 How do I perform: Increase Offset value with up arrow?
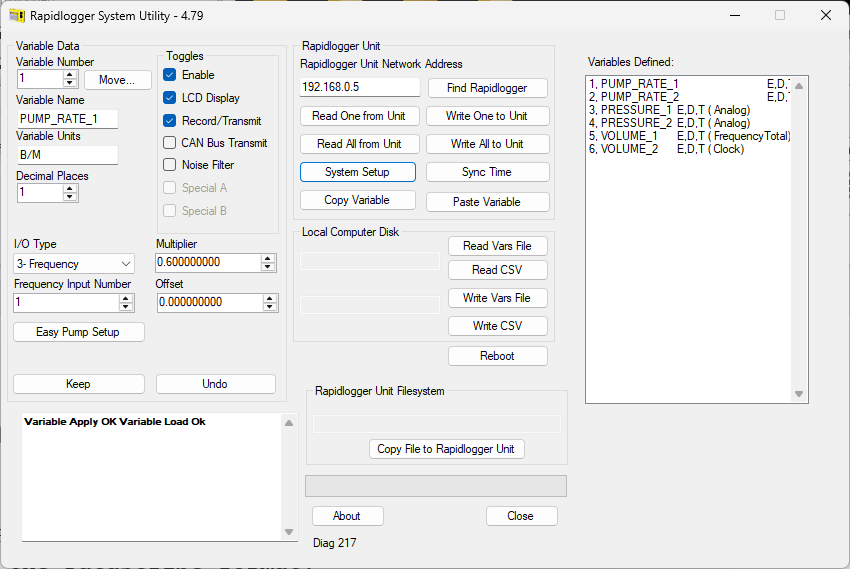pos(270,299)
